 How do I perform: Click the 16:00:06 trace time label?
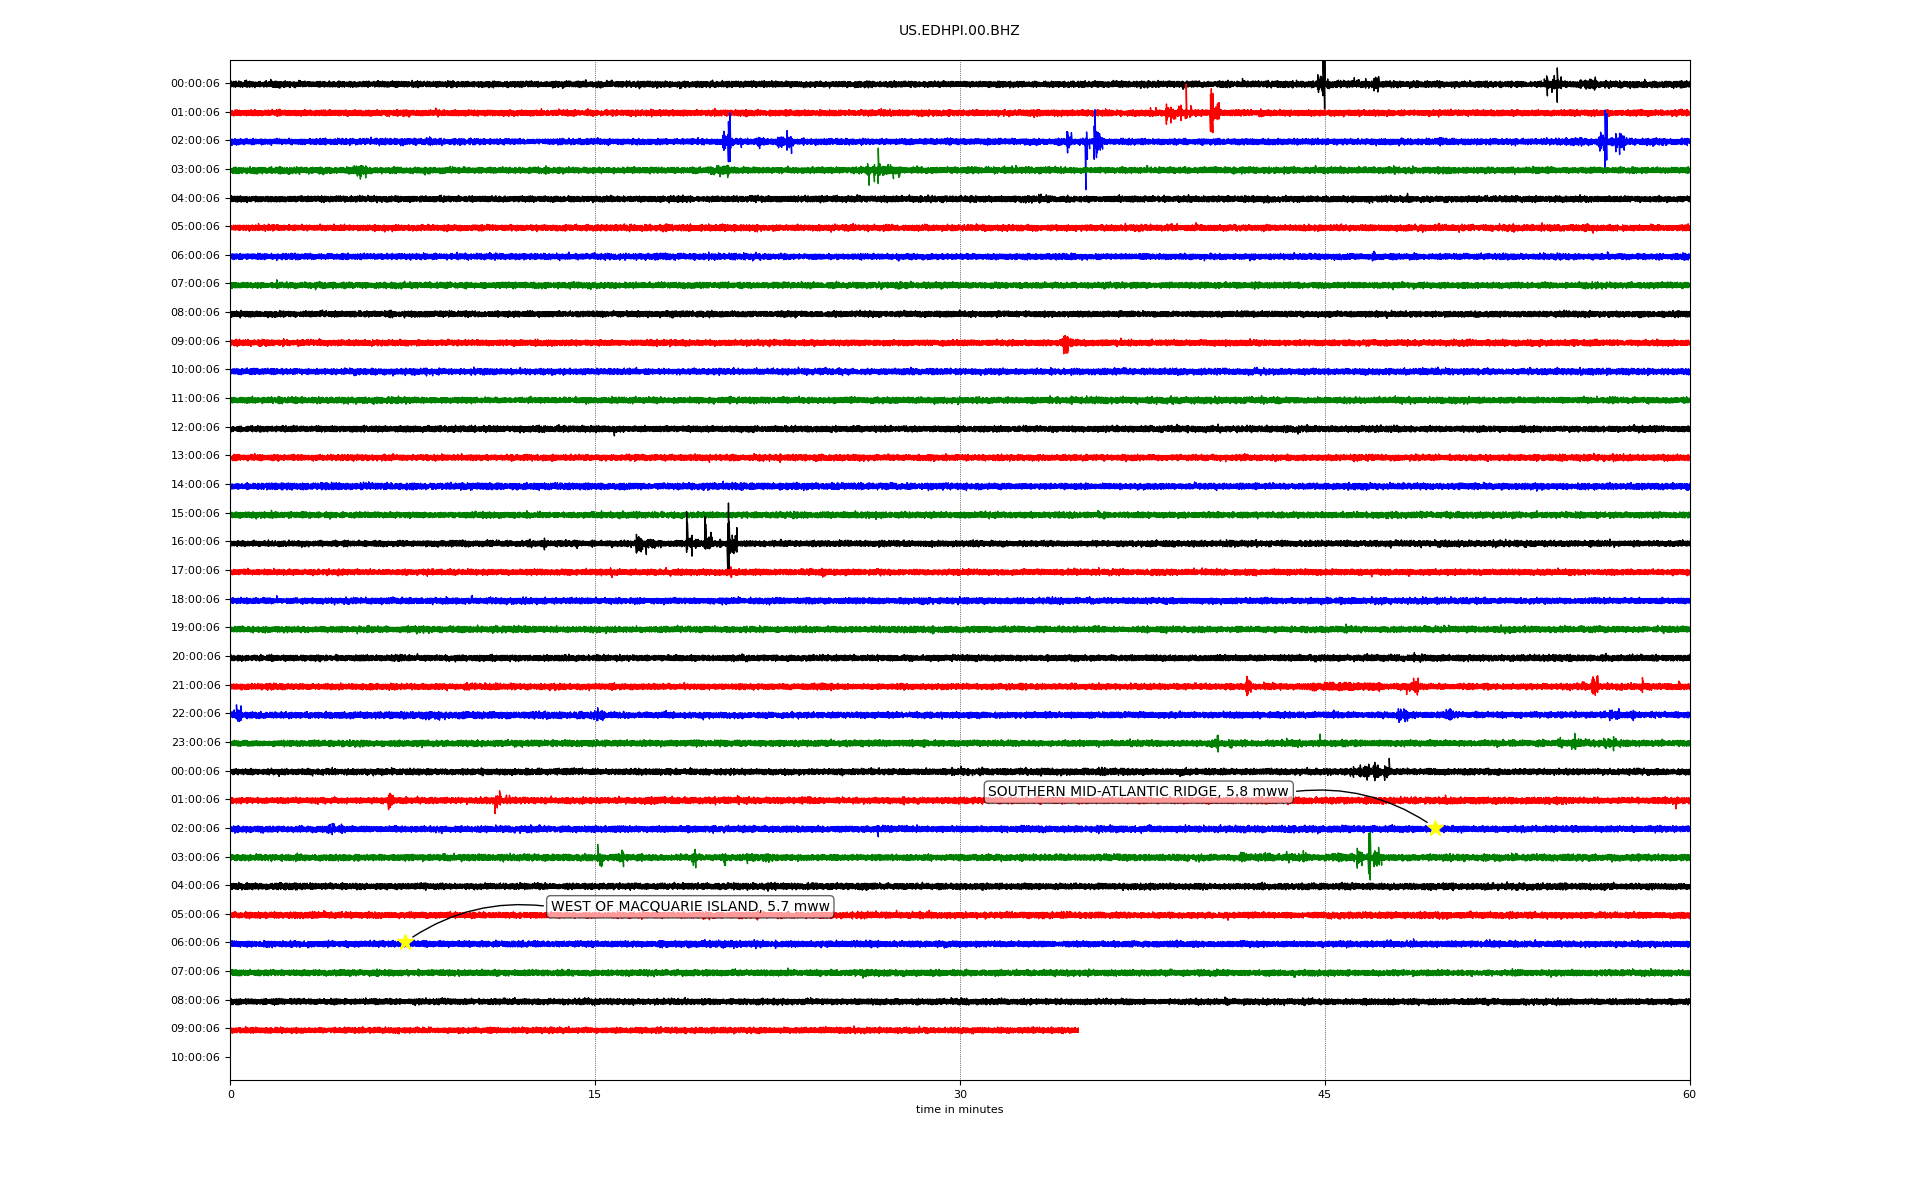[x=195, y=542]
